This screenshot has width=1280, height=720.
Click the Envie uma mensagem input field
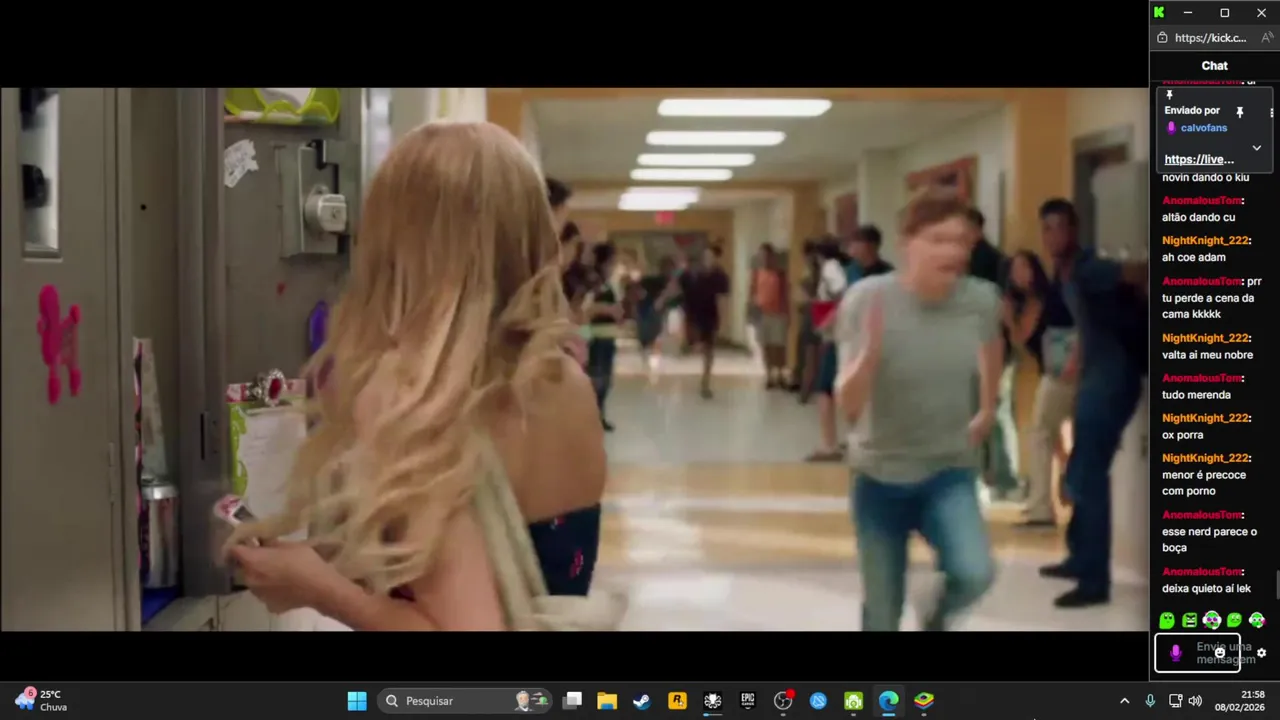tap(1198, 653)
